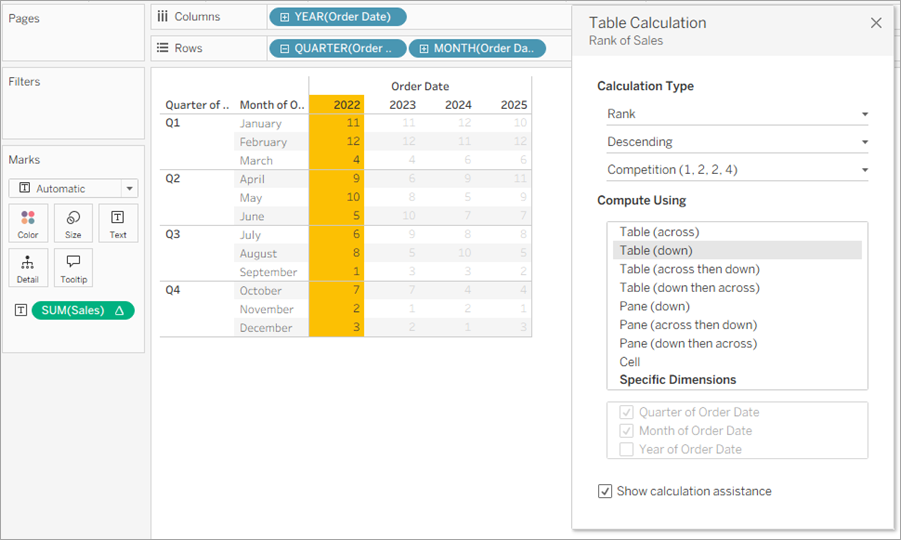This screenshot has width=901, height=540.
Task: Open the Competition rank type dropdown
Action: coord(737,170)
